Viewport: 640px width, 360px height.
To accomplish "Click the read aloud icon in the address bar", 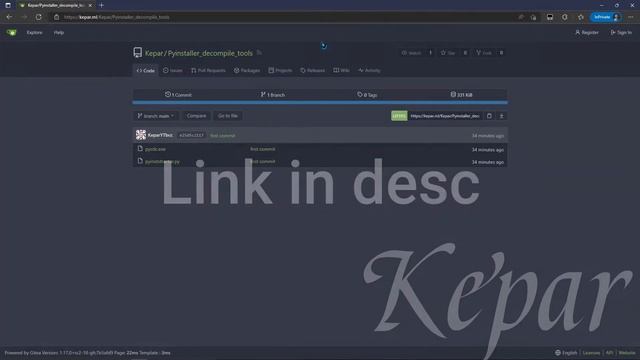I will pyautogui.click(x=521, y=17).
